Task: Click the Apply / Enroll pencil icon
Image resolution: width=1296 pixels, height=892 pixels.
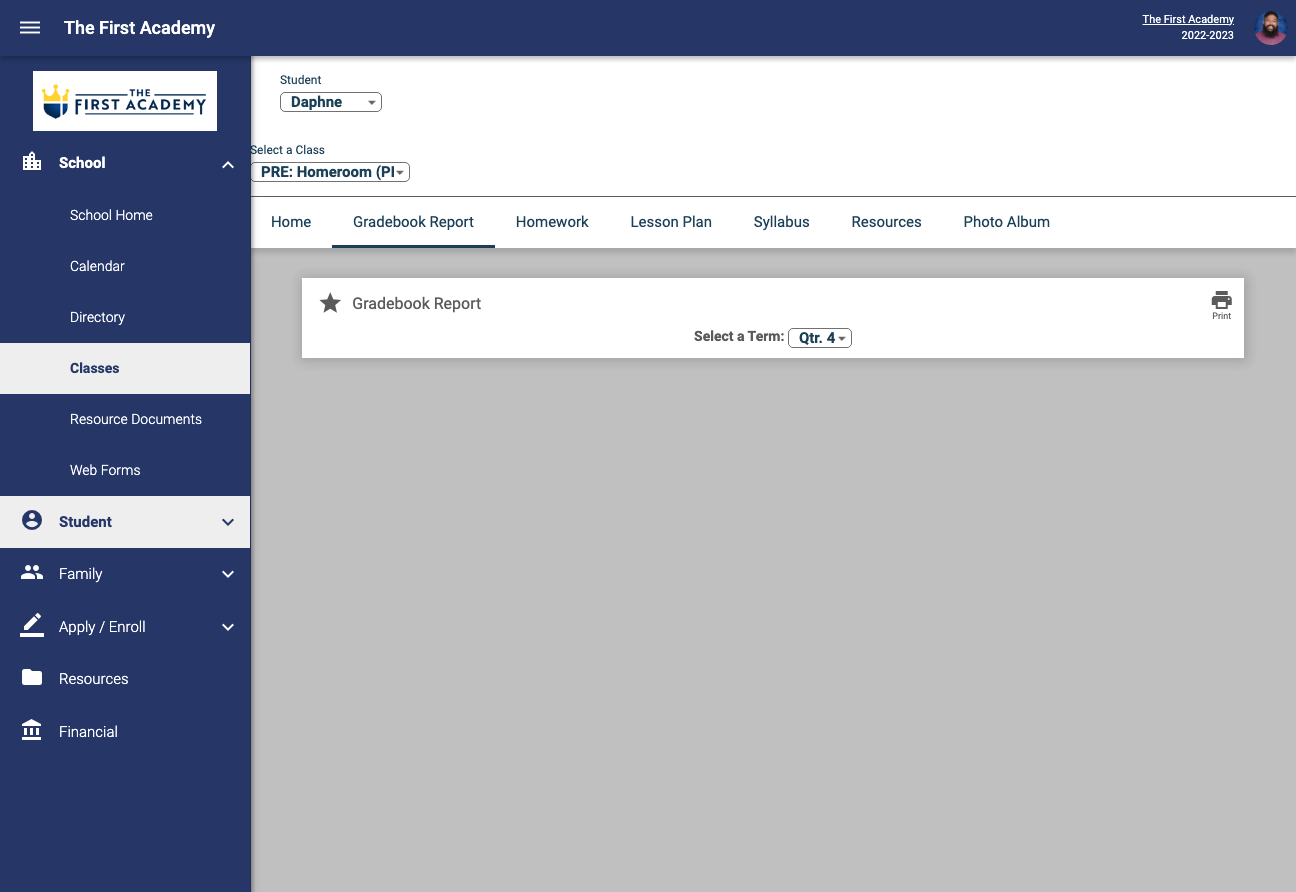Action: (32, 626)
